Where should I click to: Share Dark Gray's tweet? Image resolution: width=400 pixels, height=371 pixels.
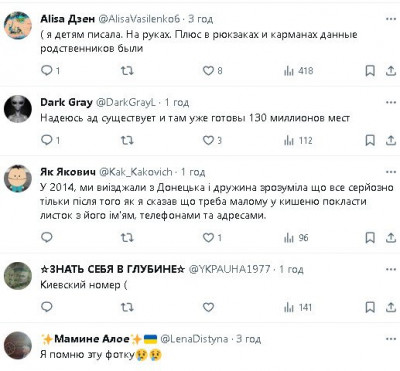pyautogui.click(x=391, y=140)
